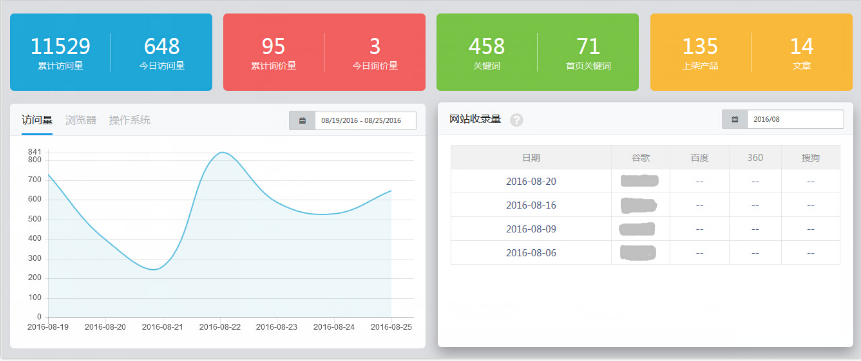Click the blurred 谷歌 value for 2016-08-16
Image resolution: width=861 pixels, height=361 pixels.
(x=639, y=206)
